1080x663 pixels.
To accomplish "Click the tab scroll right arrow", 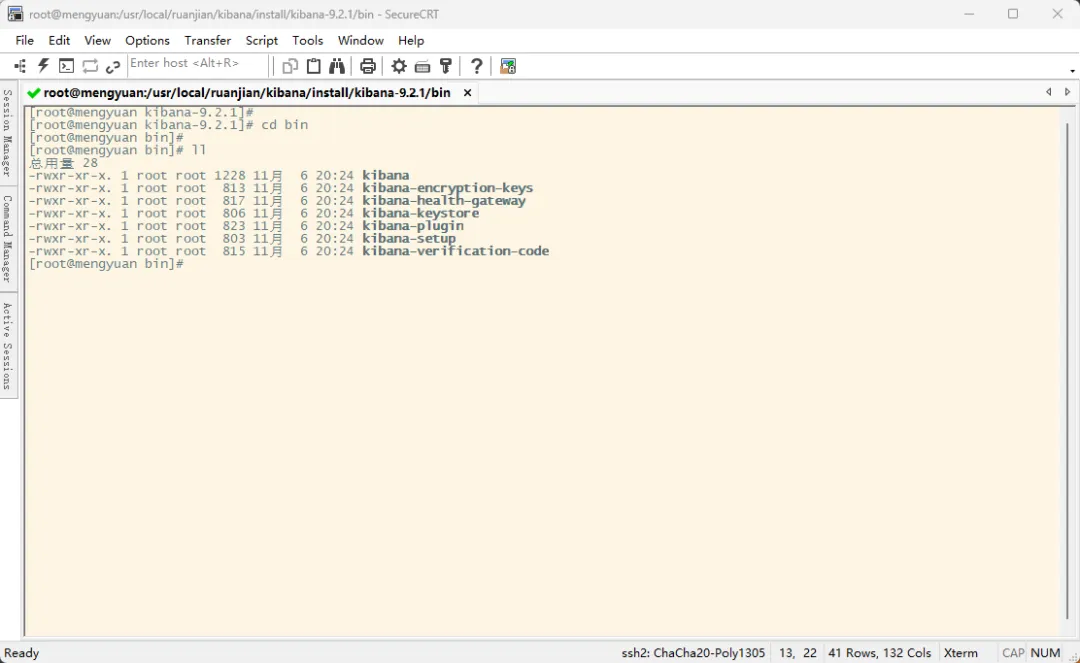I will (1068, 92).
